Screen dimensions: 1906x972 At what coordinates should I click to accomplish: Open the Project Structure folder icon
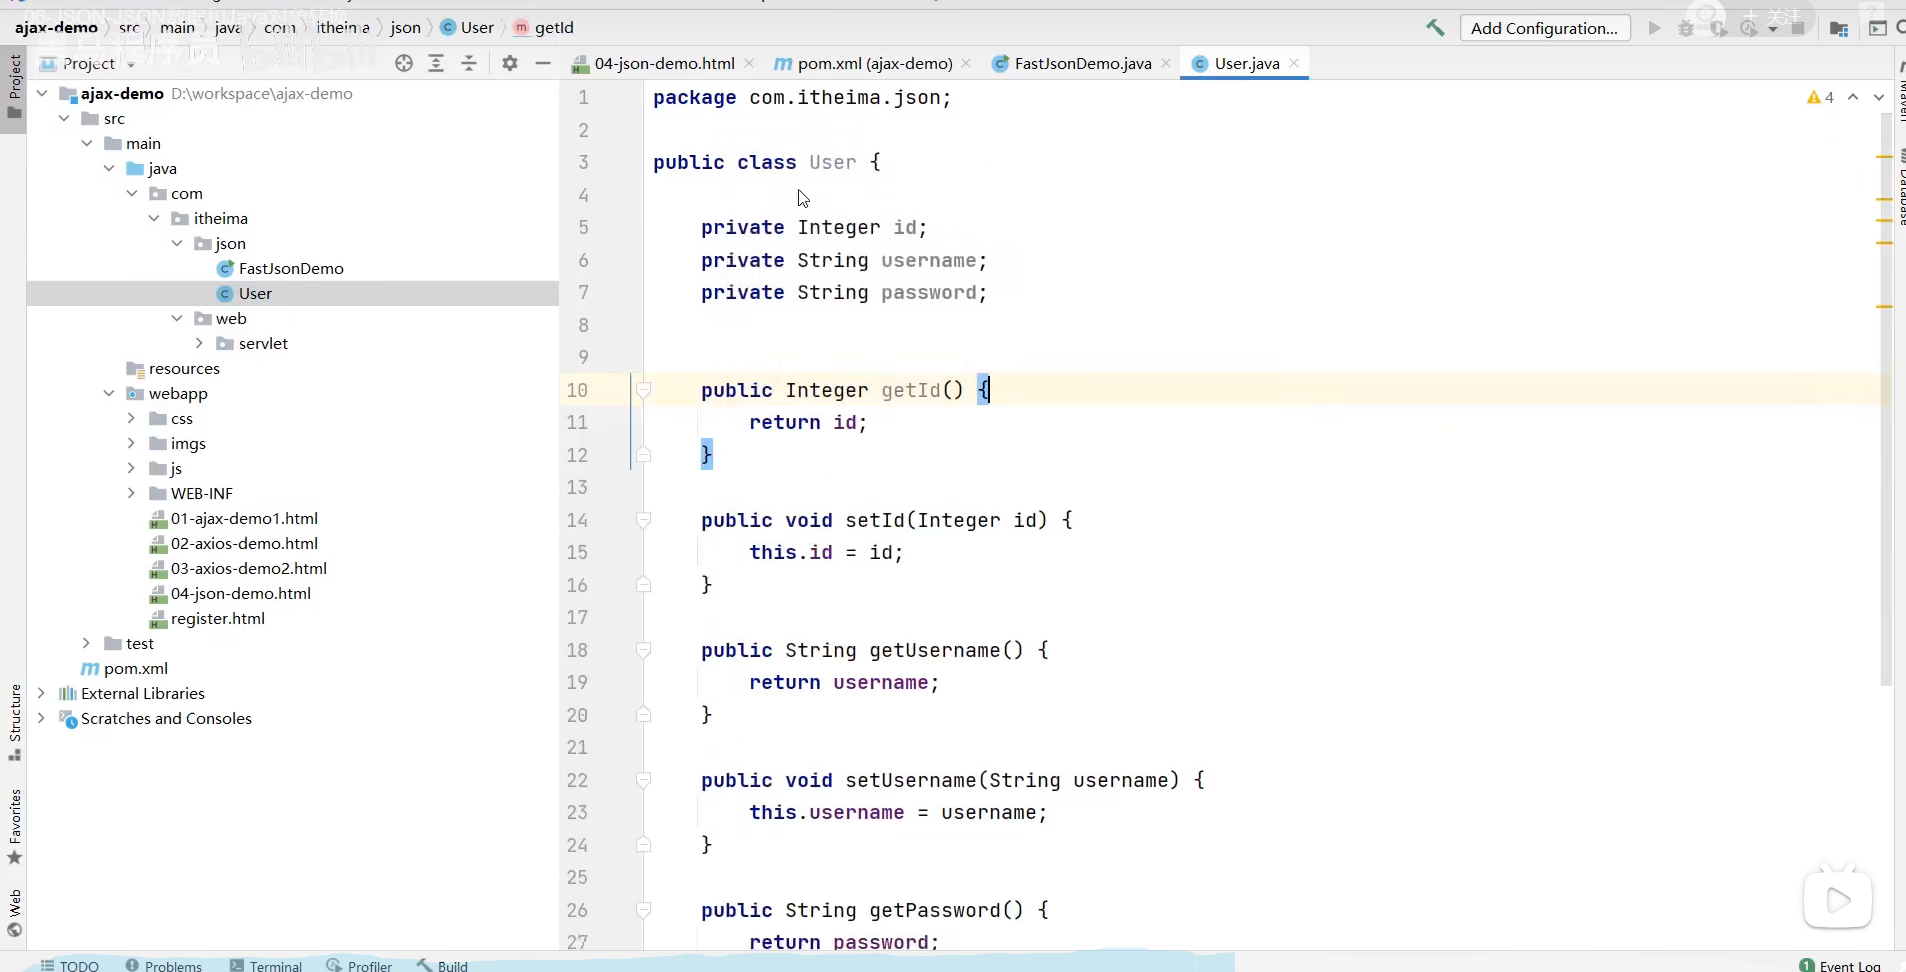(1838, 28)
